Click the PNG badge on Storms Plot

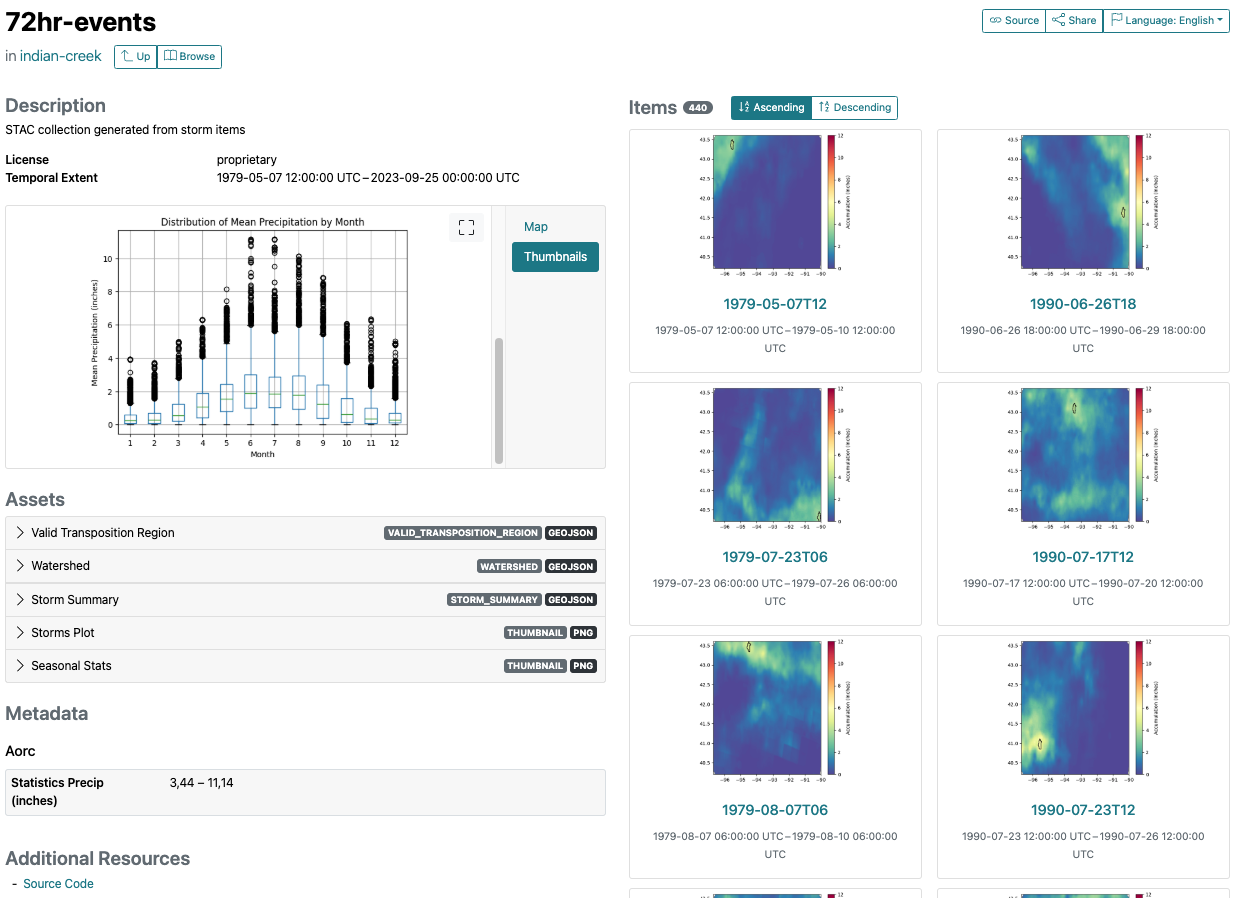pyautogui.click(x=583, y=633)
